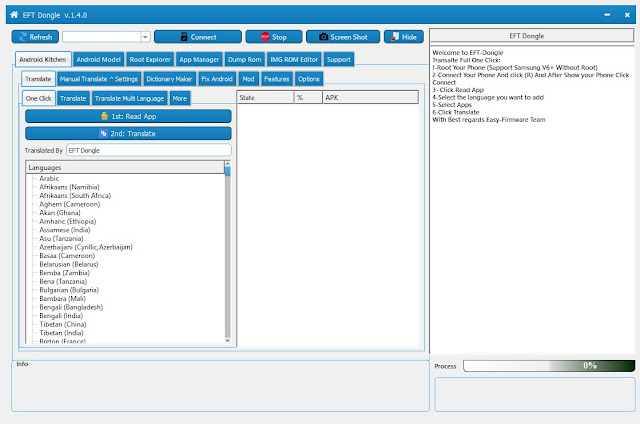
Task: Open the Features tab
Action: tap(276, 79)
